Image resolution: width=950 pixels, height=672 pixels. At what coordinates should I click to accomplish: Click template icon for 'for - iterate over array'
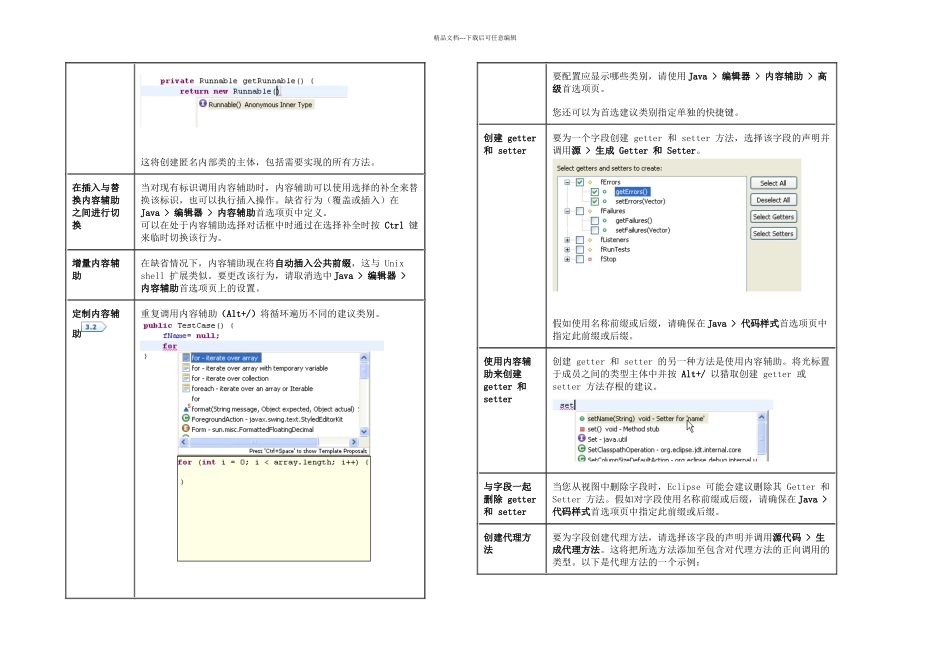pos(186,358)
